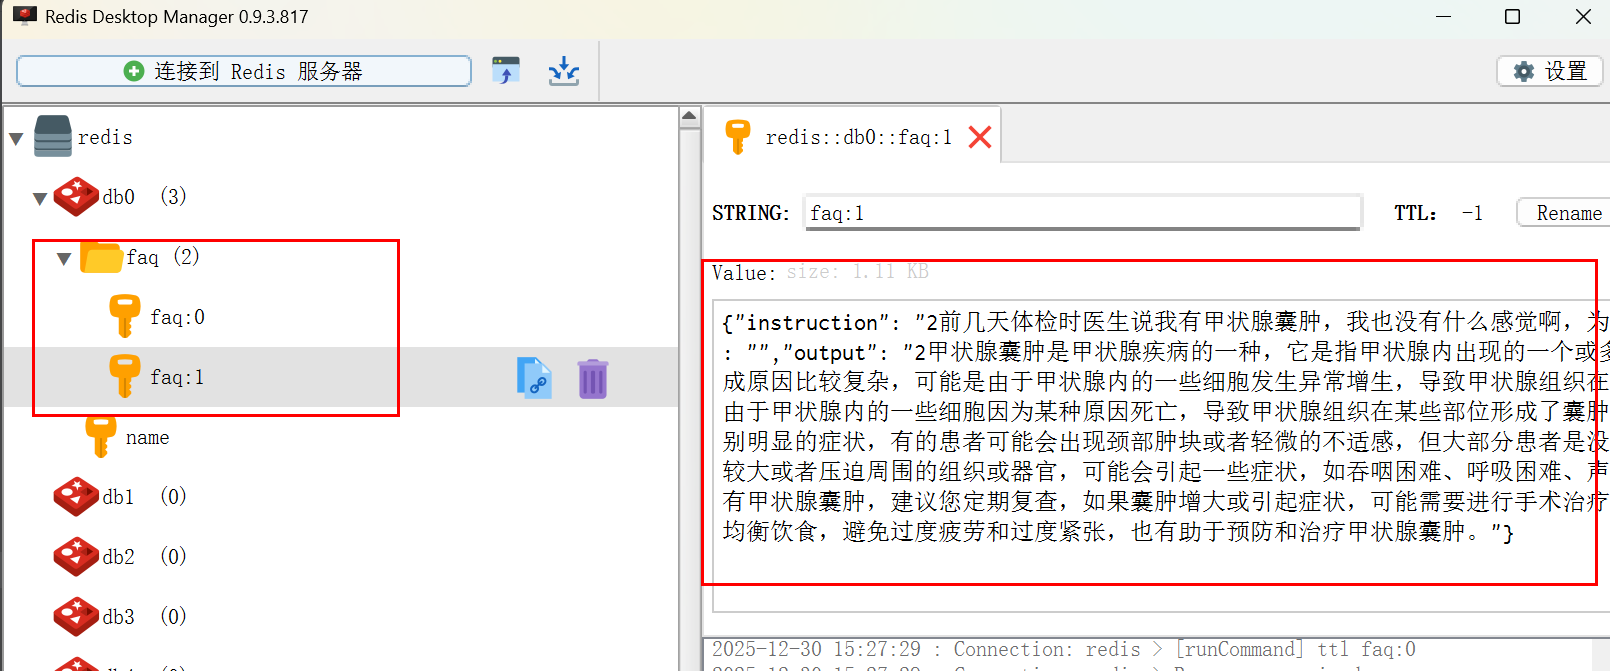Collapse the redis connection tree node

point(16,138)
